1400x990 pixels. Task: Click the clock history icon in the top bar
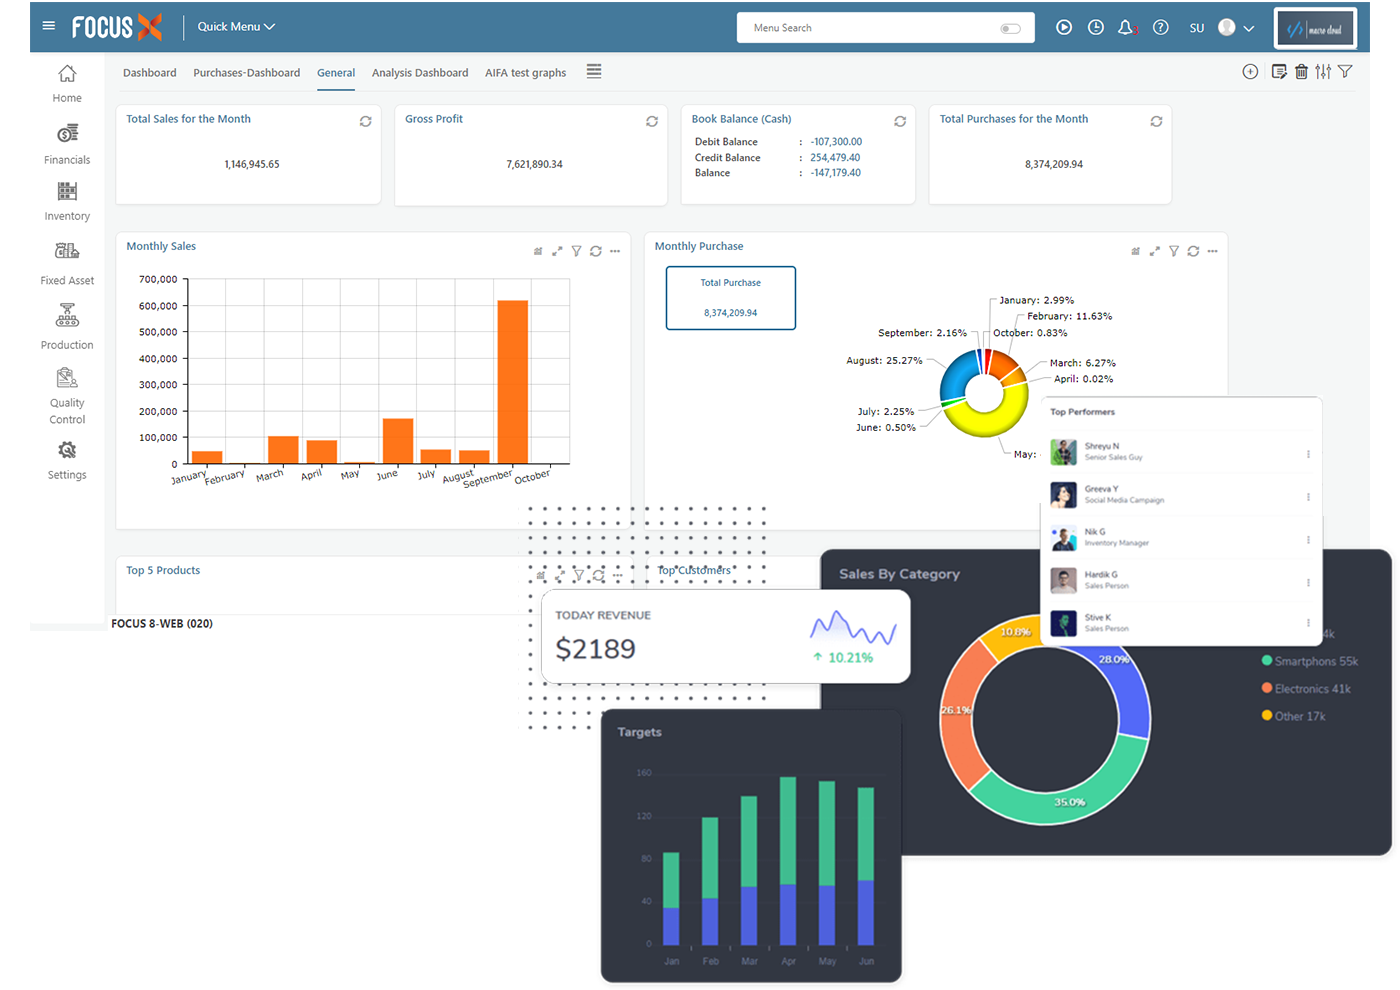pyautogui.click(x=1096, y=27)
